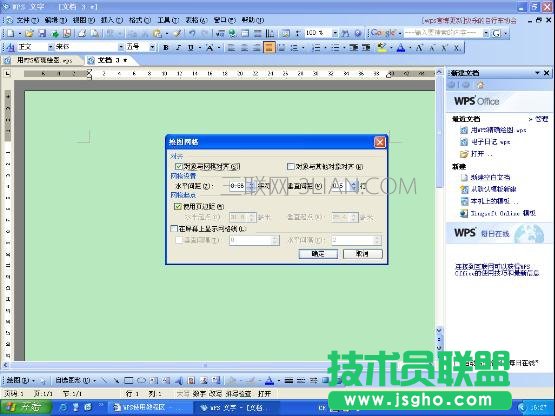Screen dimensions: 555x416
Task: Click the 新建空白文档 link in task pane
Action: [490, 177]
